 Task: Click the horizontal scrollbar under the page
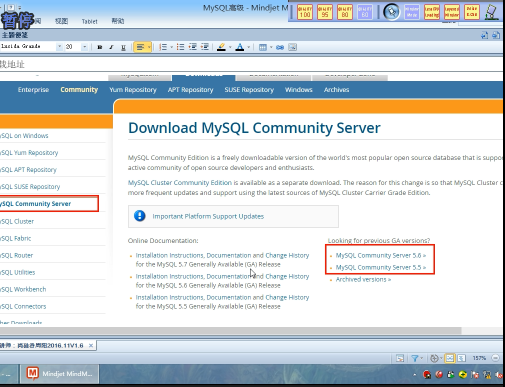(231, 330)
